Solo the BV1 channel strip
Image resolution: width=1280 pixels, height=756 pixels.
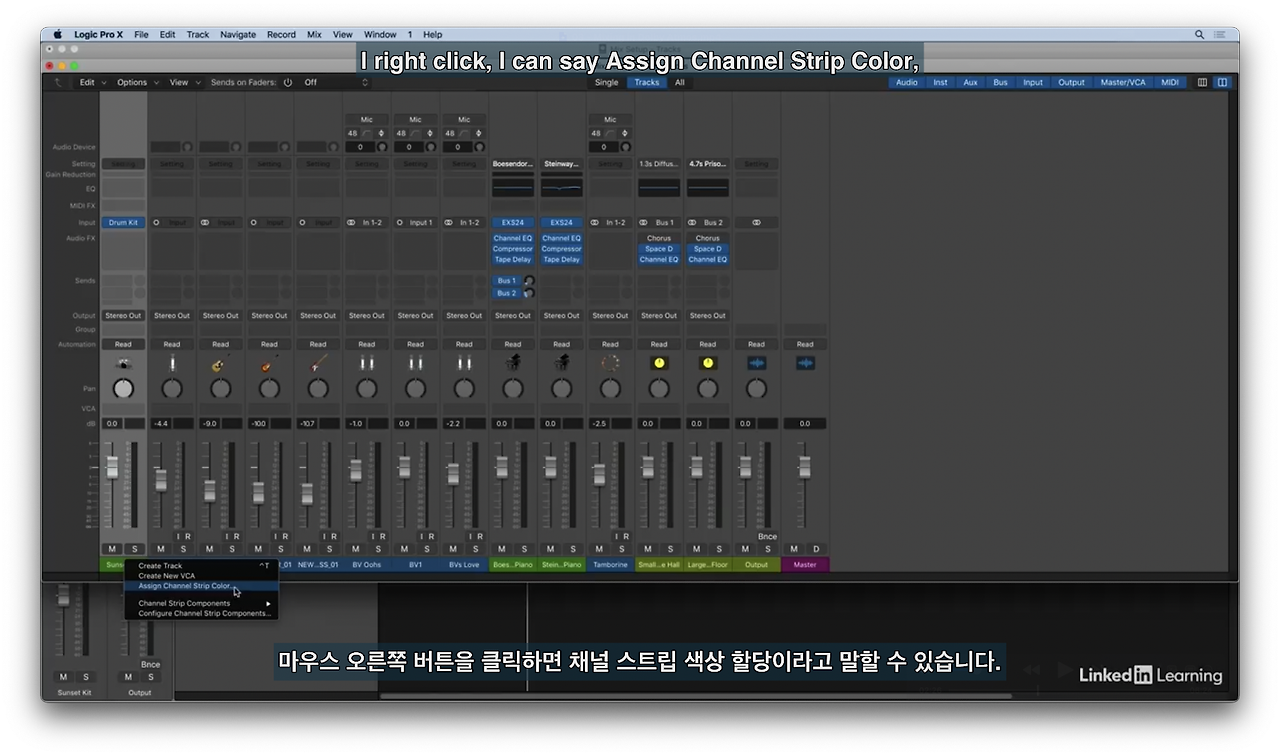[427, 549]
